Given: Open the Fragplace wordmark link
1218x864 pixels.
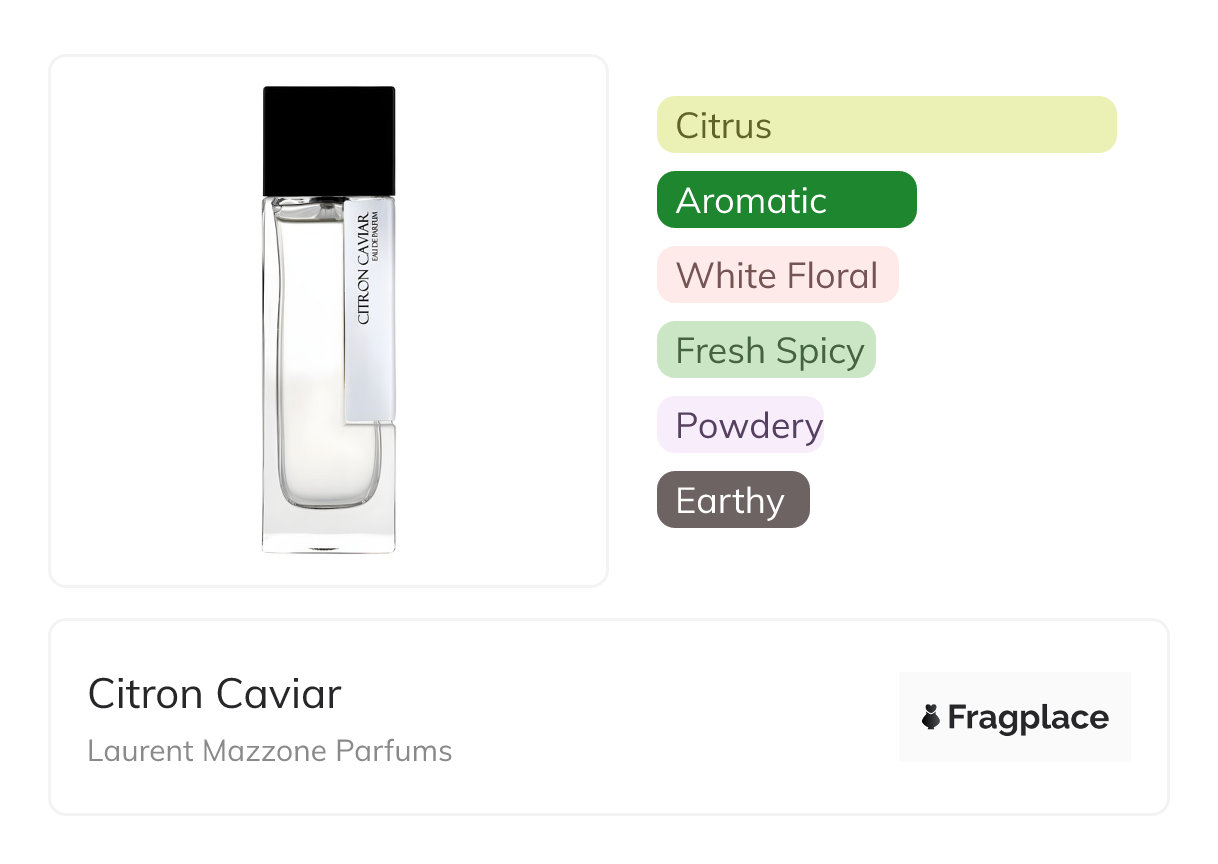Looking at the screenshot, I should pyautogui.click(x=1028, y=718).
